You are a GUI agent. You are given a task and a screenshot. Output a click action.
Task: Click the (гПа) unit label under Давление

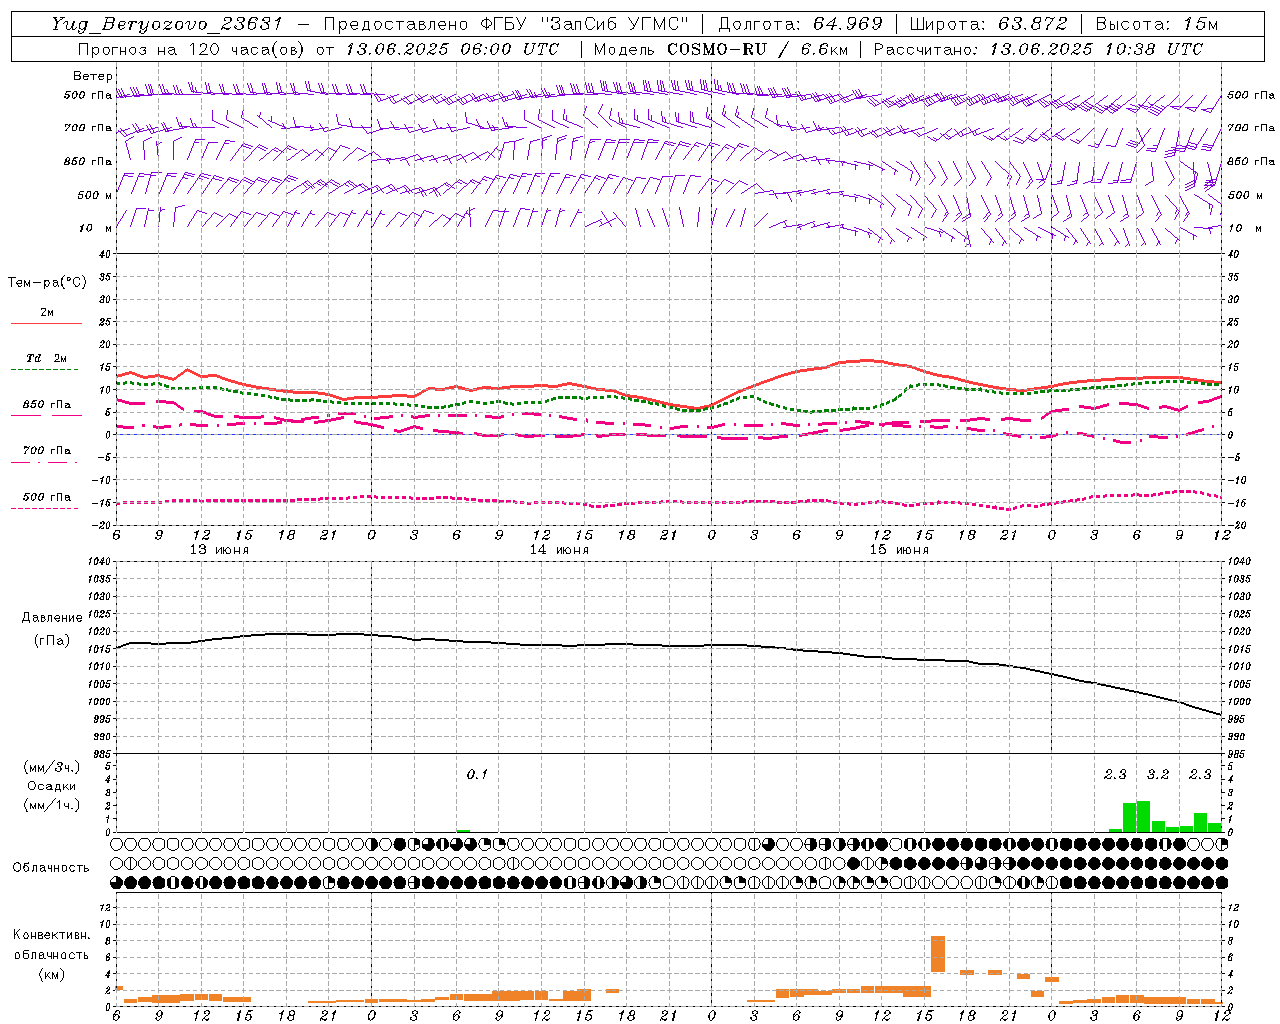52,640
